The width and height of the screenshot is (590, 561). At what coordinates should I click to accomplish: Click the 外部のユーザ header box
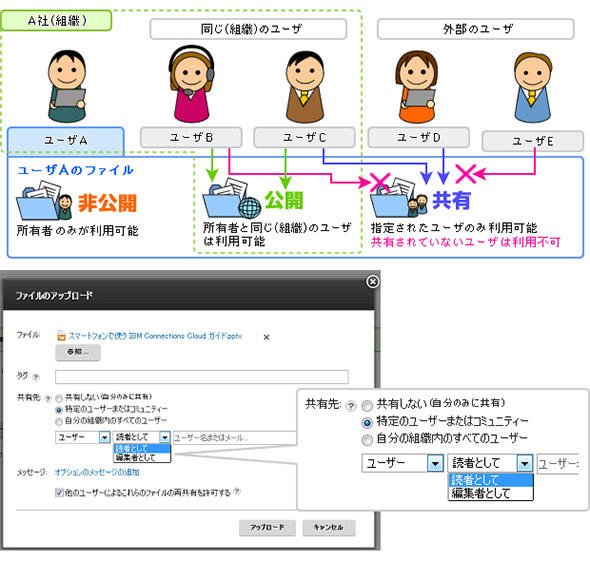click(x=476, y=29)
